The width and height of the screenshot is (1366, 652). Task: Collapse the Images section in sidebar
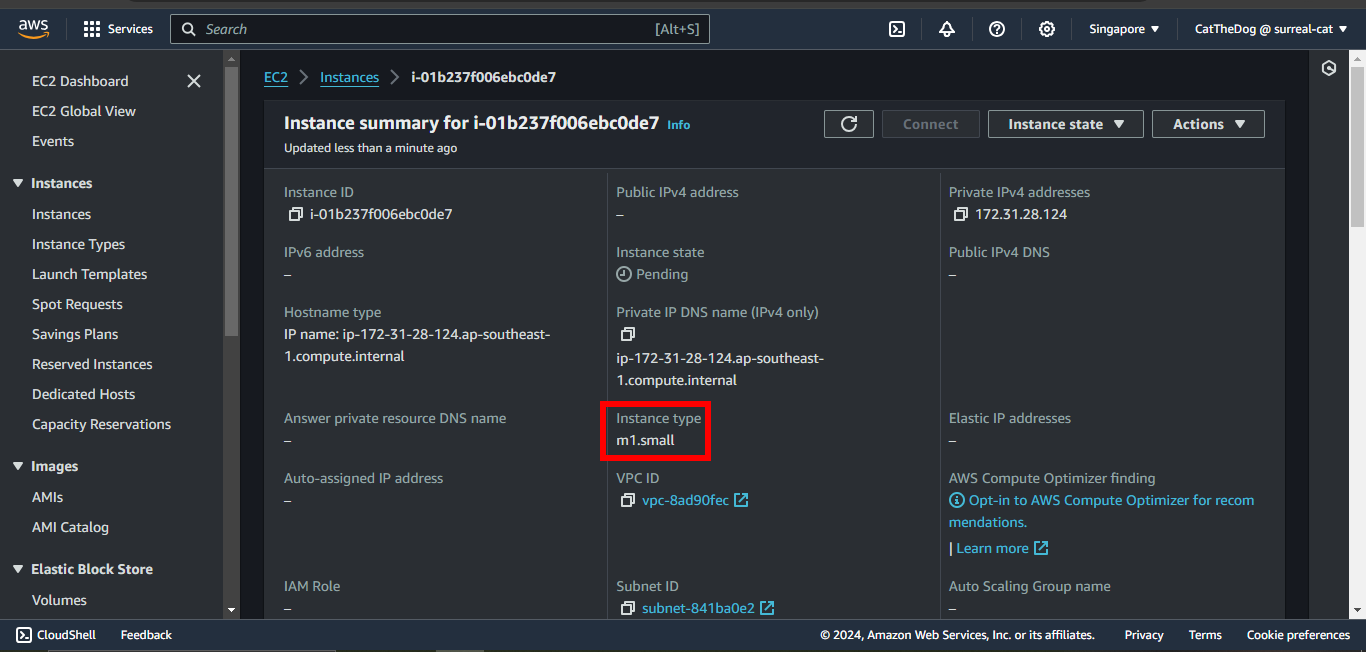point(18,466)
